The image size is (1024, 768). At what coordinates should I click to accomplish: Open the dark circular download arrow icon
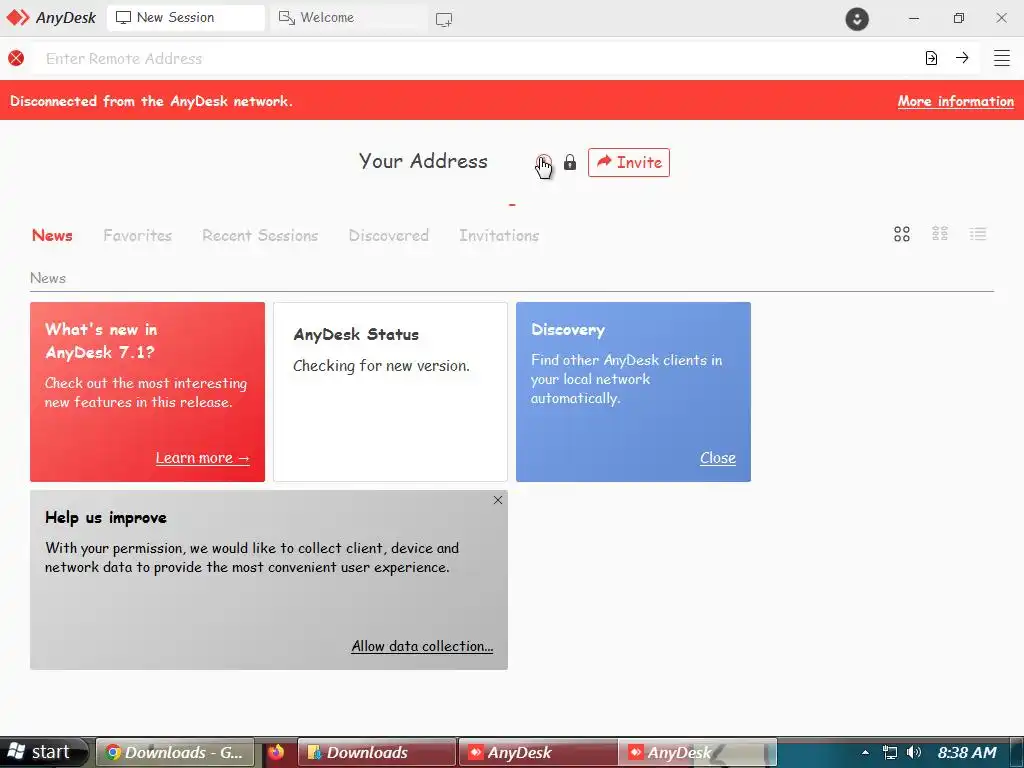point(857,18)
